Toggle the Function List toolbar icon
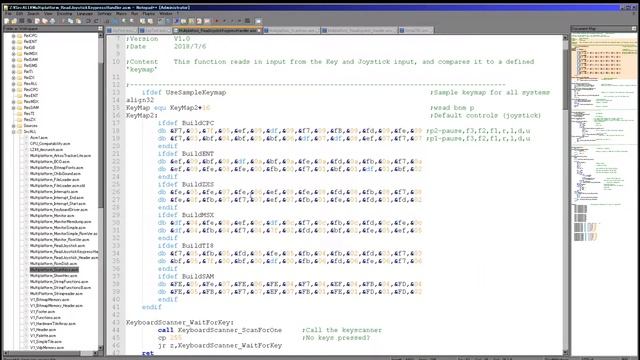640x360 pixels. [199, 21]
